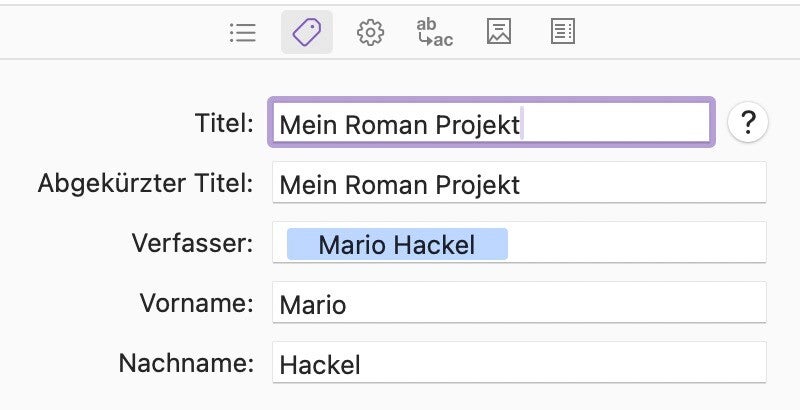Click the Nachname text field
This screenshot has height=410, width=800.
point(518,363)
